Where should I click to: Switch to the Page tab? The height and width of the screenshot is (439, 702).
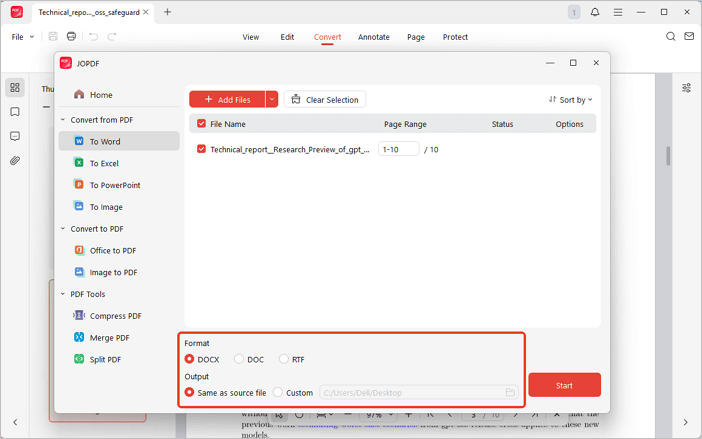pos(416,37)
